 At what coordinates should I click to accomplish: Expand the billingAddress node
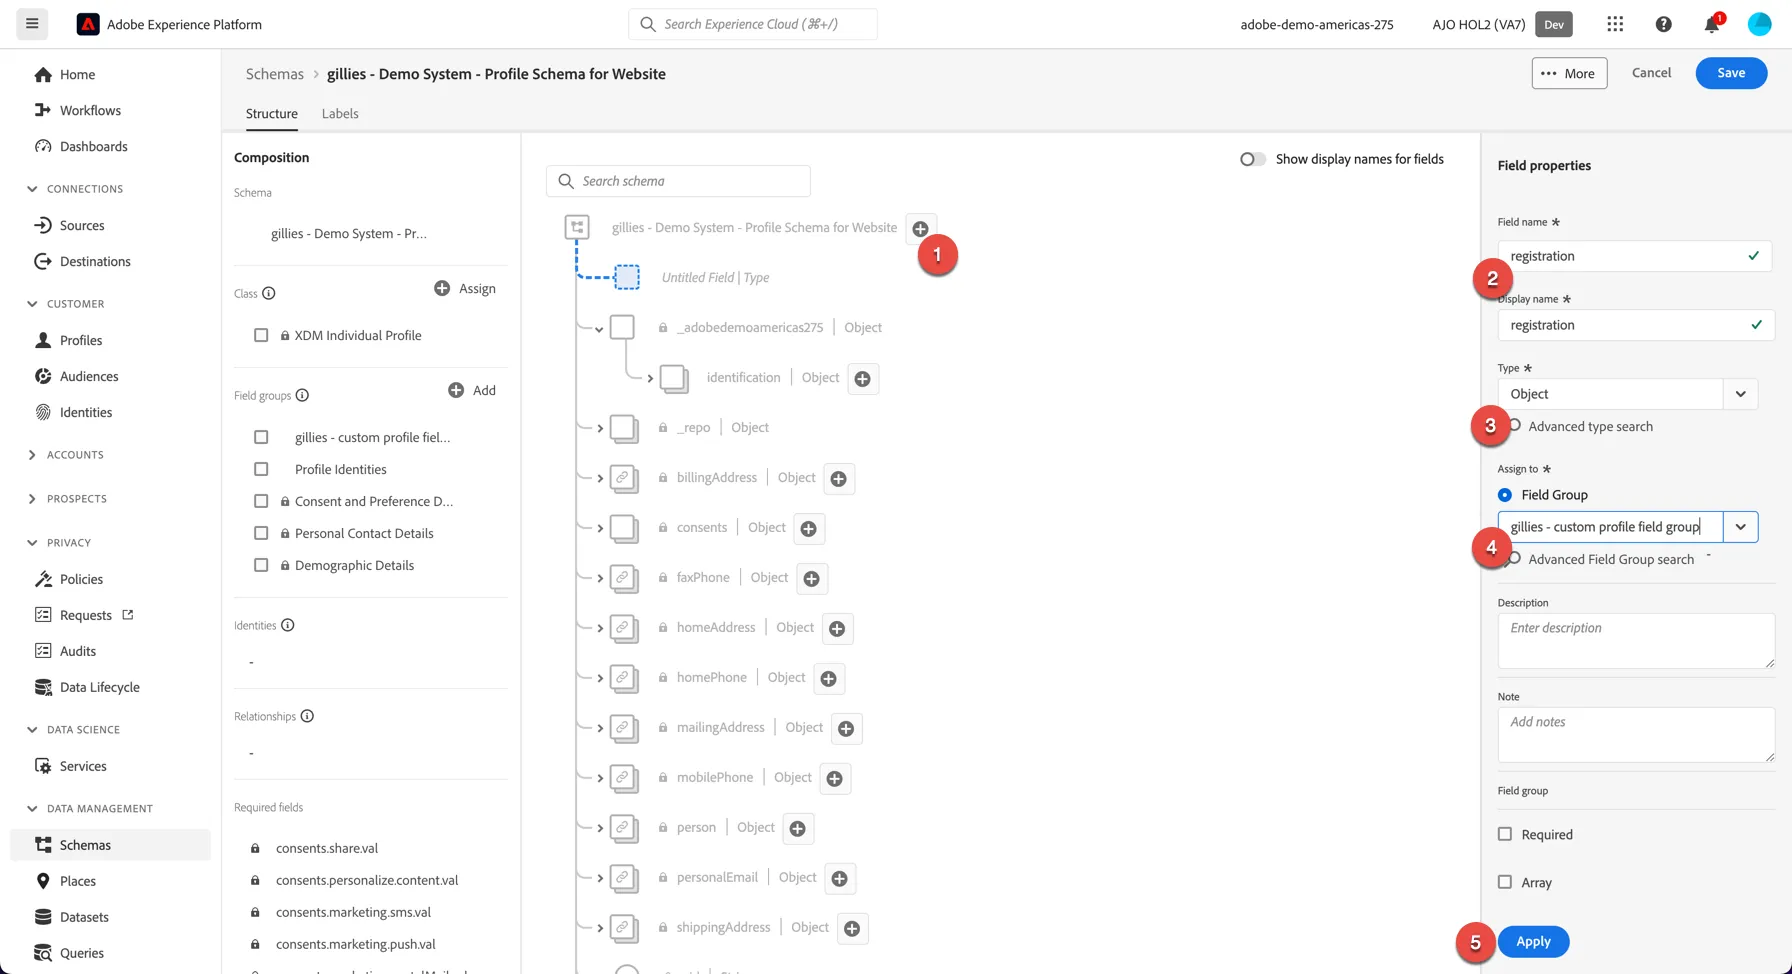(600, 478)
